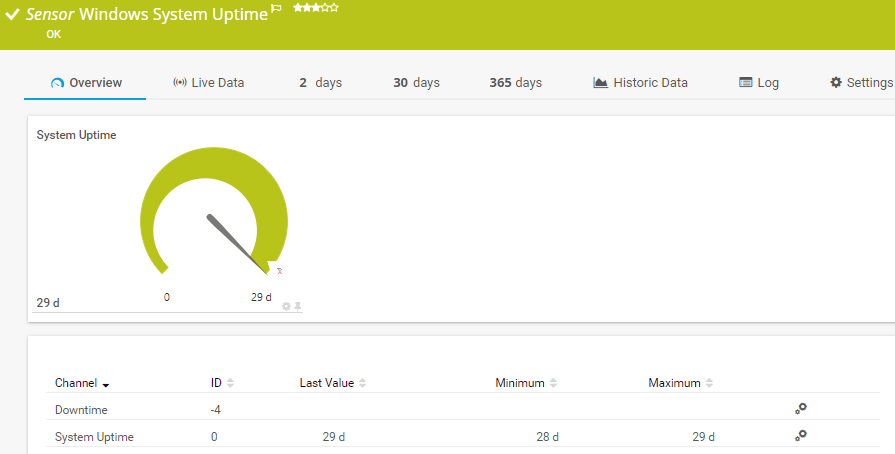Click the flag icon beside the sensor title
The image size is (895, 454).
(x=276, y=9)
